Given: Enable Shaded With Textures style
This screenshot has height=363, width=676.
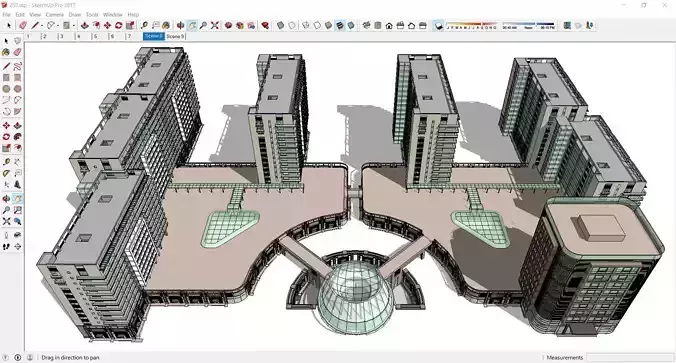Looking at the screenshot, I should [340, 26].
